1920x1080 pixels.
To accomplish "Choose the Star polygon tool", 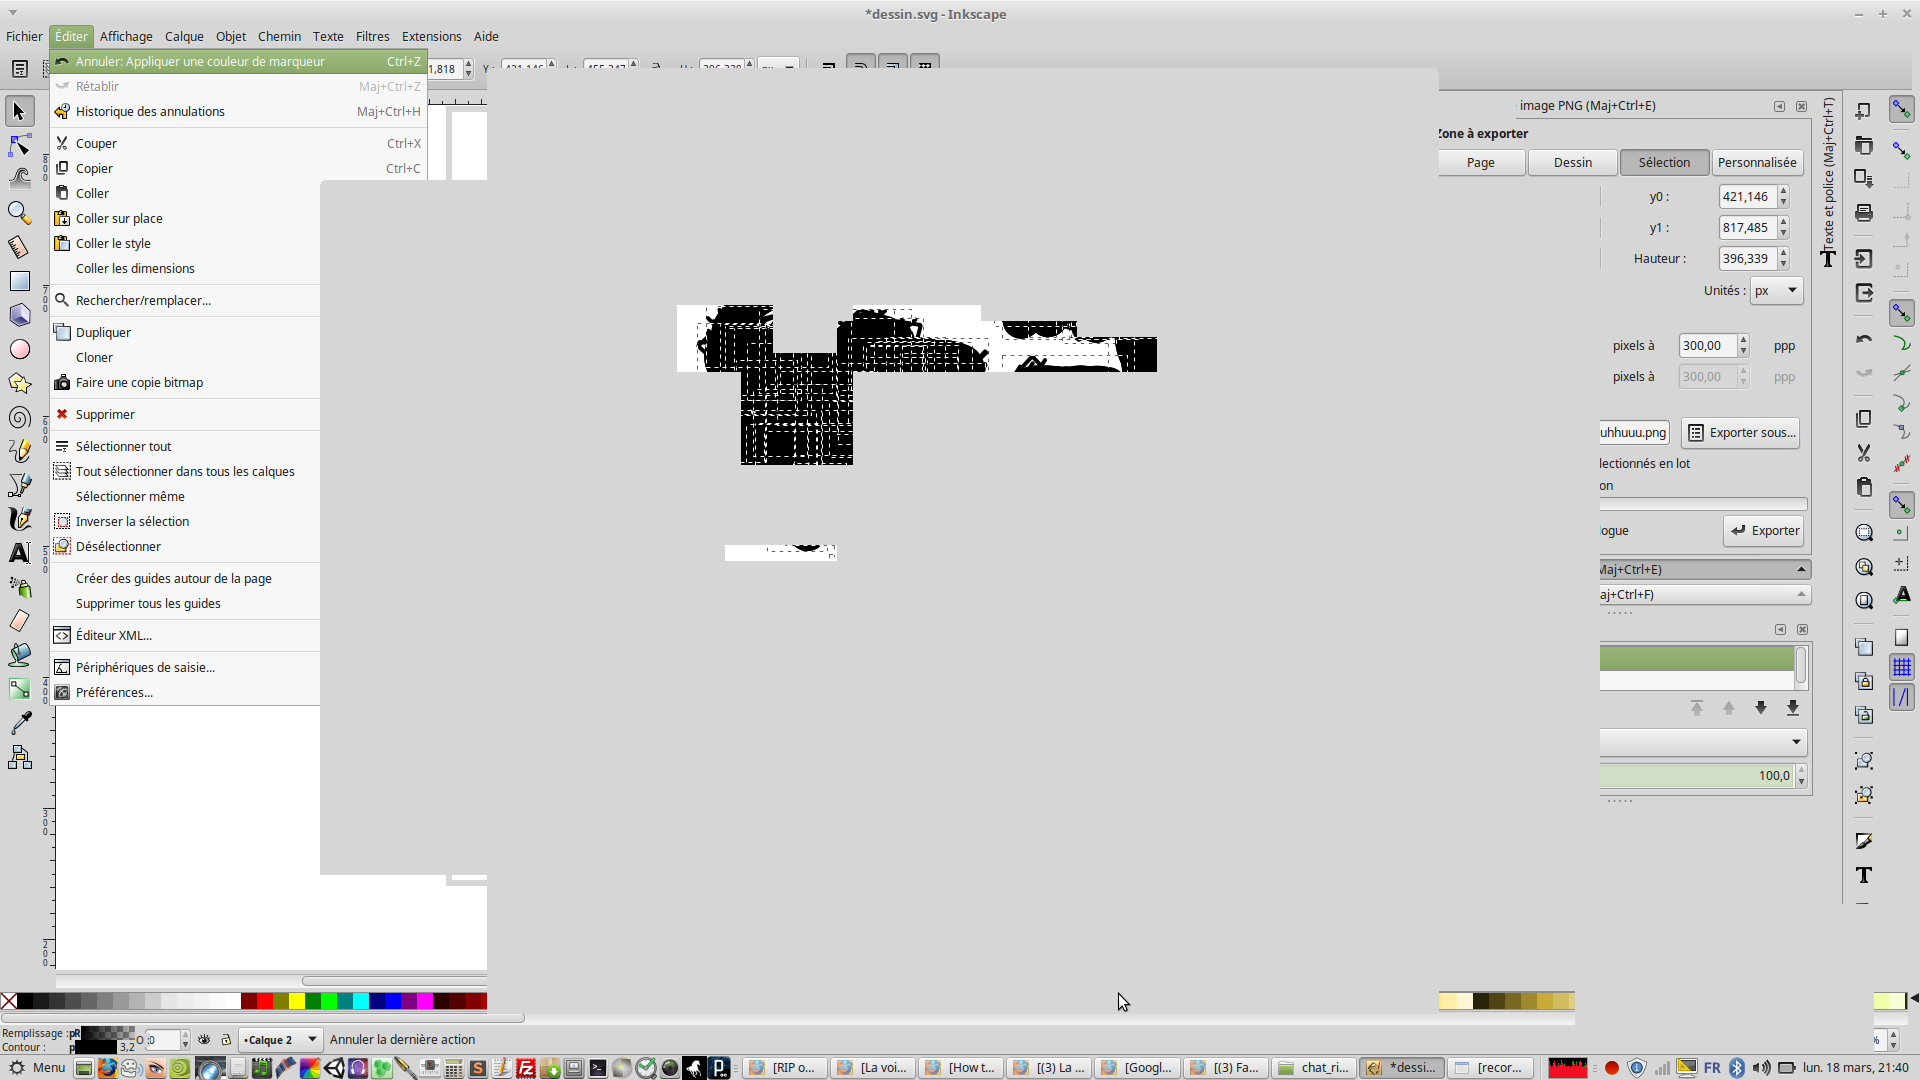I will point(19,383).
